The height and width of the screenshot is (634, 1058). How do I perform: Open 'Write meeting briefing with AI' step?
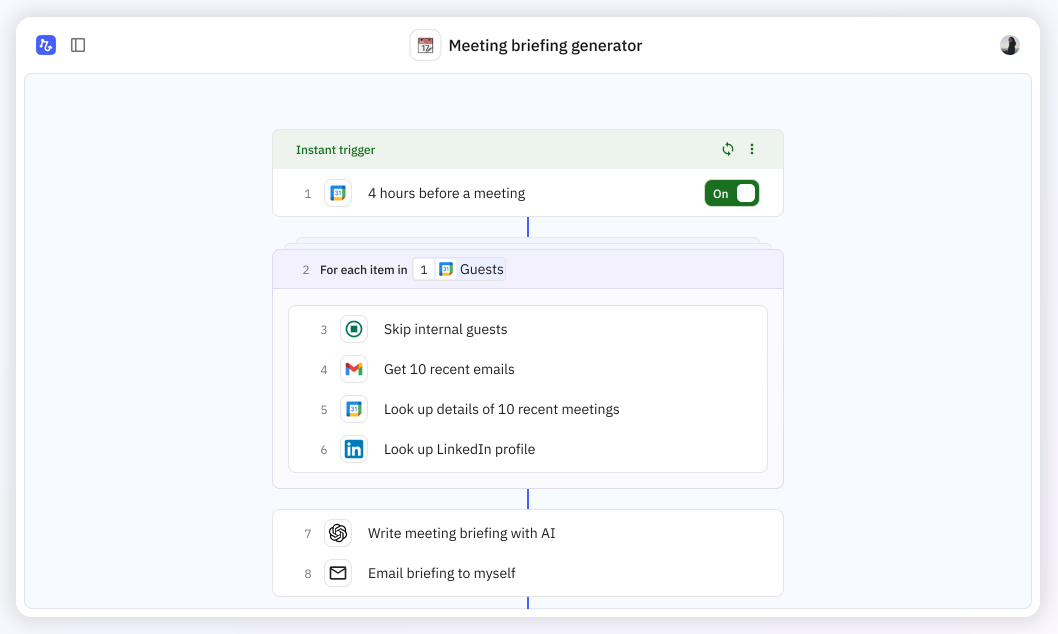coord(461,533)
